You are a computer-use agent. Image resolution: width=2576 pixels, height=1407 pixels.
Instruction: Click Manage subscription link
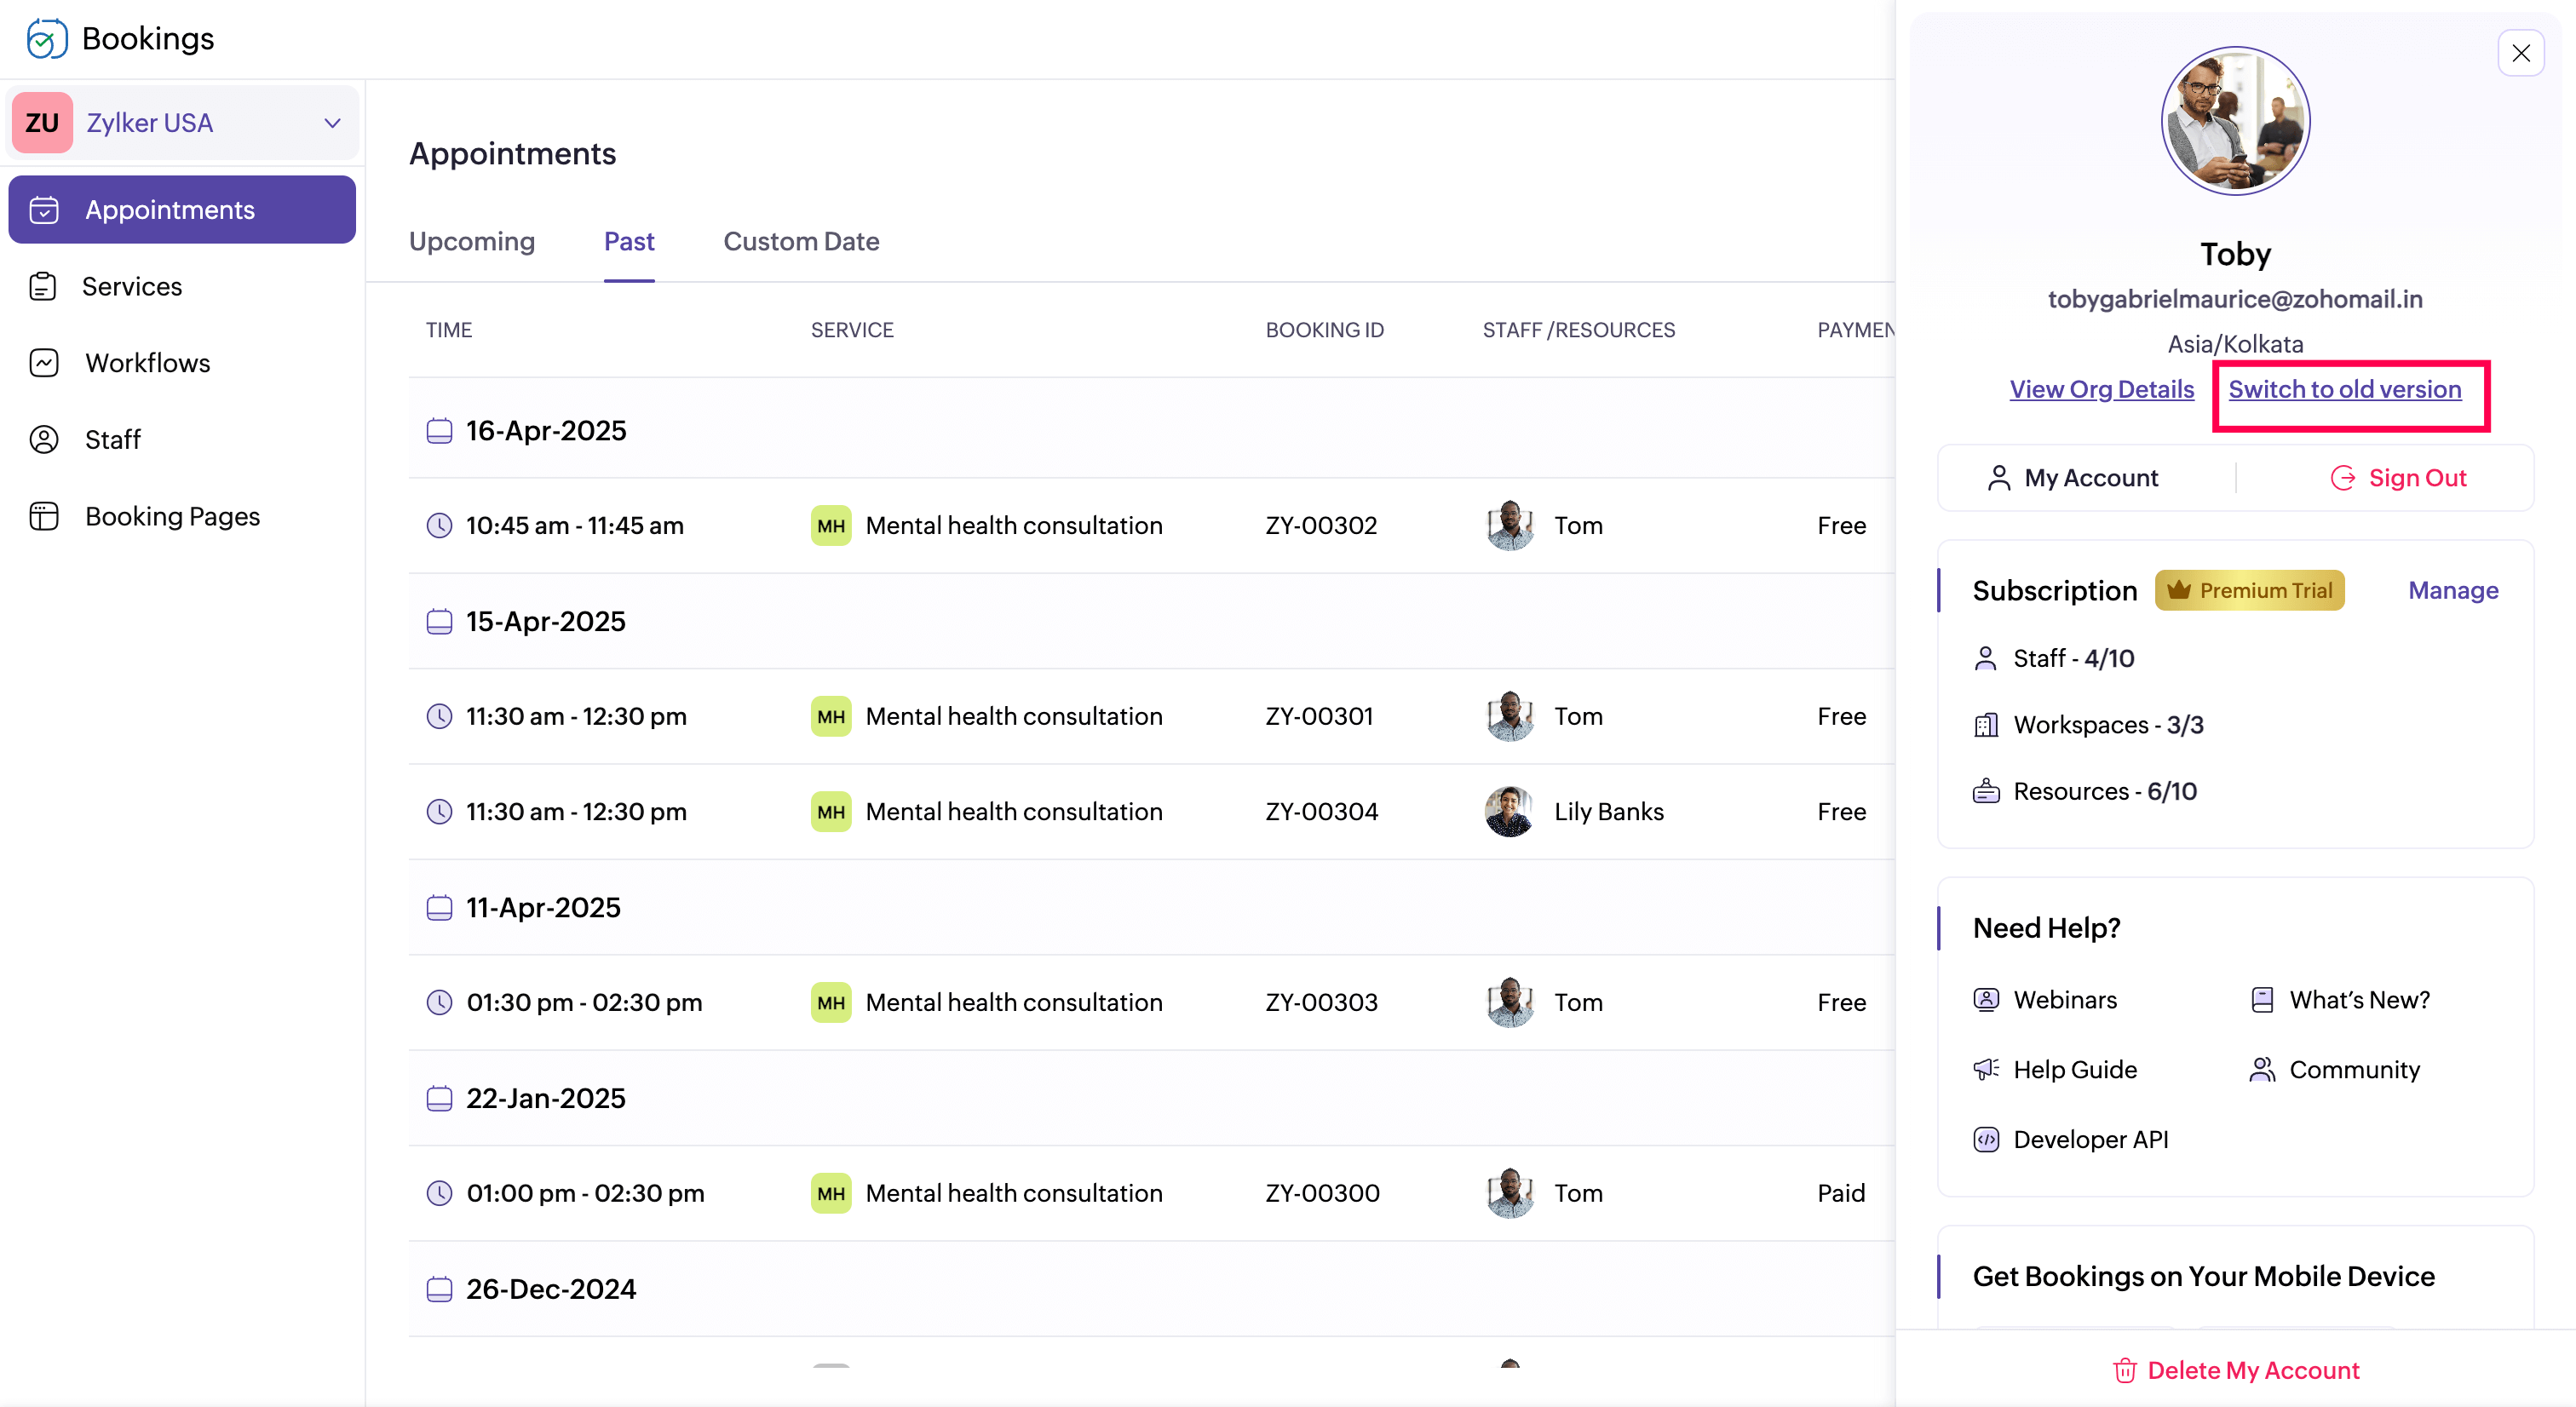coord(2452,590)
